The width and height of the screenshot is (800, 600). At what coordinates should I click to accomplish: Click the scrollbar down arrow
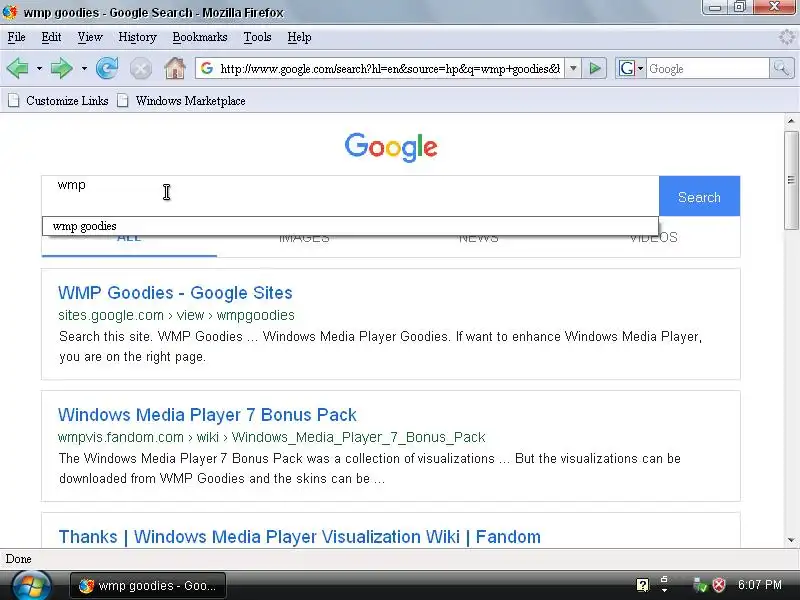[x=791, y=540]
